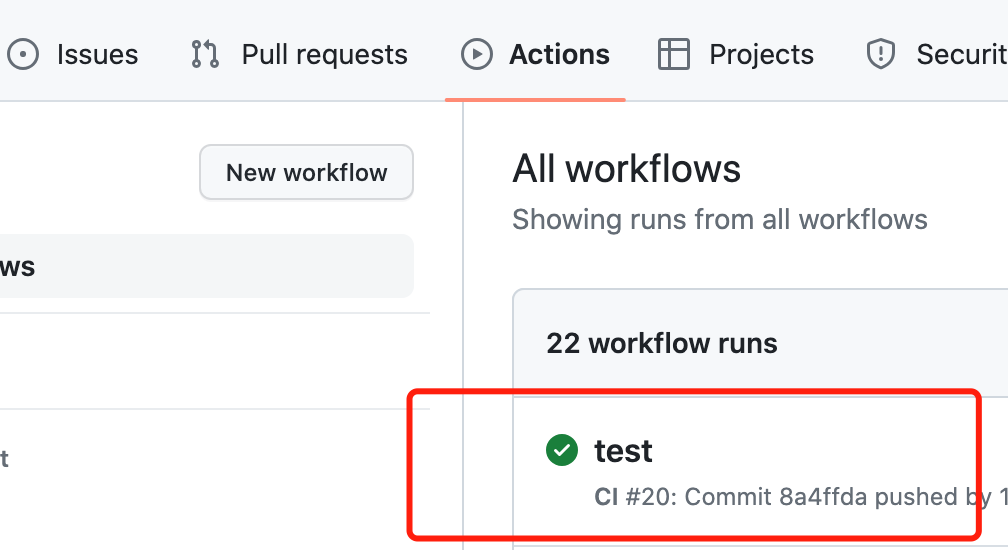Switch to the Pull requests tab
Viewport: 1008px width, 550px height.
324,54
